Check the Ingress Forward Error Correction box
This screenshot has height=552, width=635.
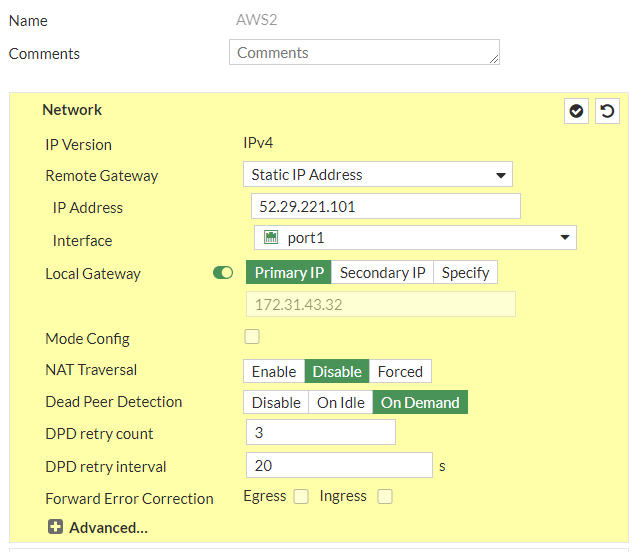click(385, 496)
